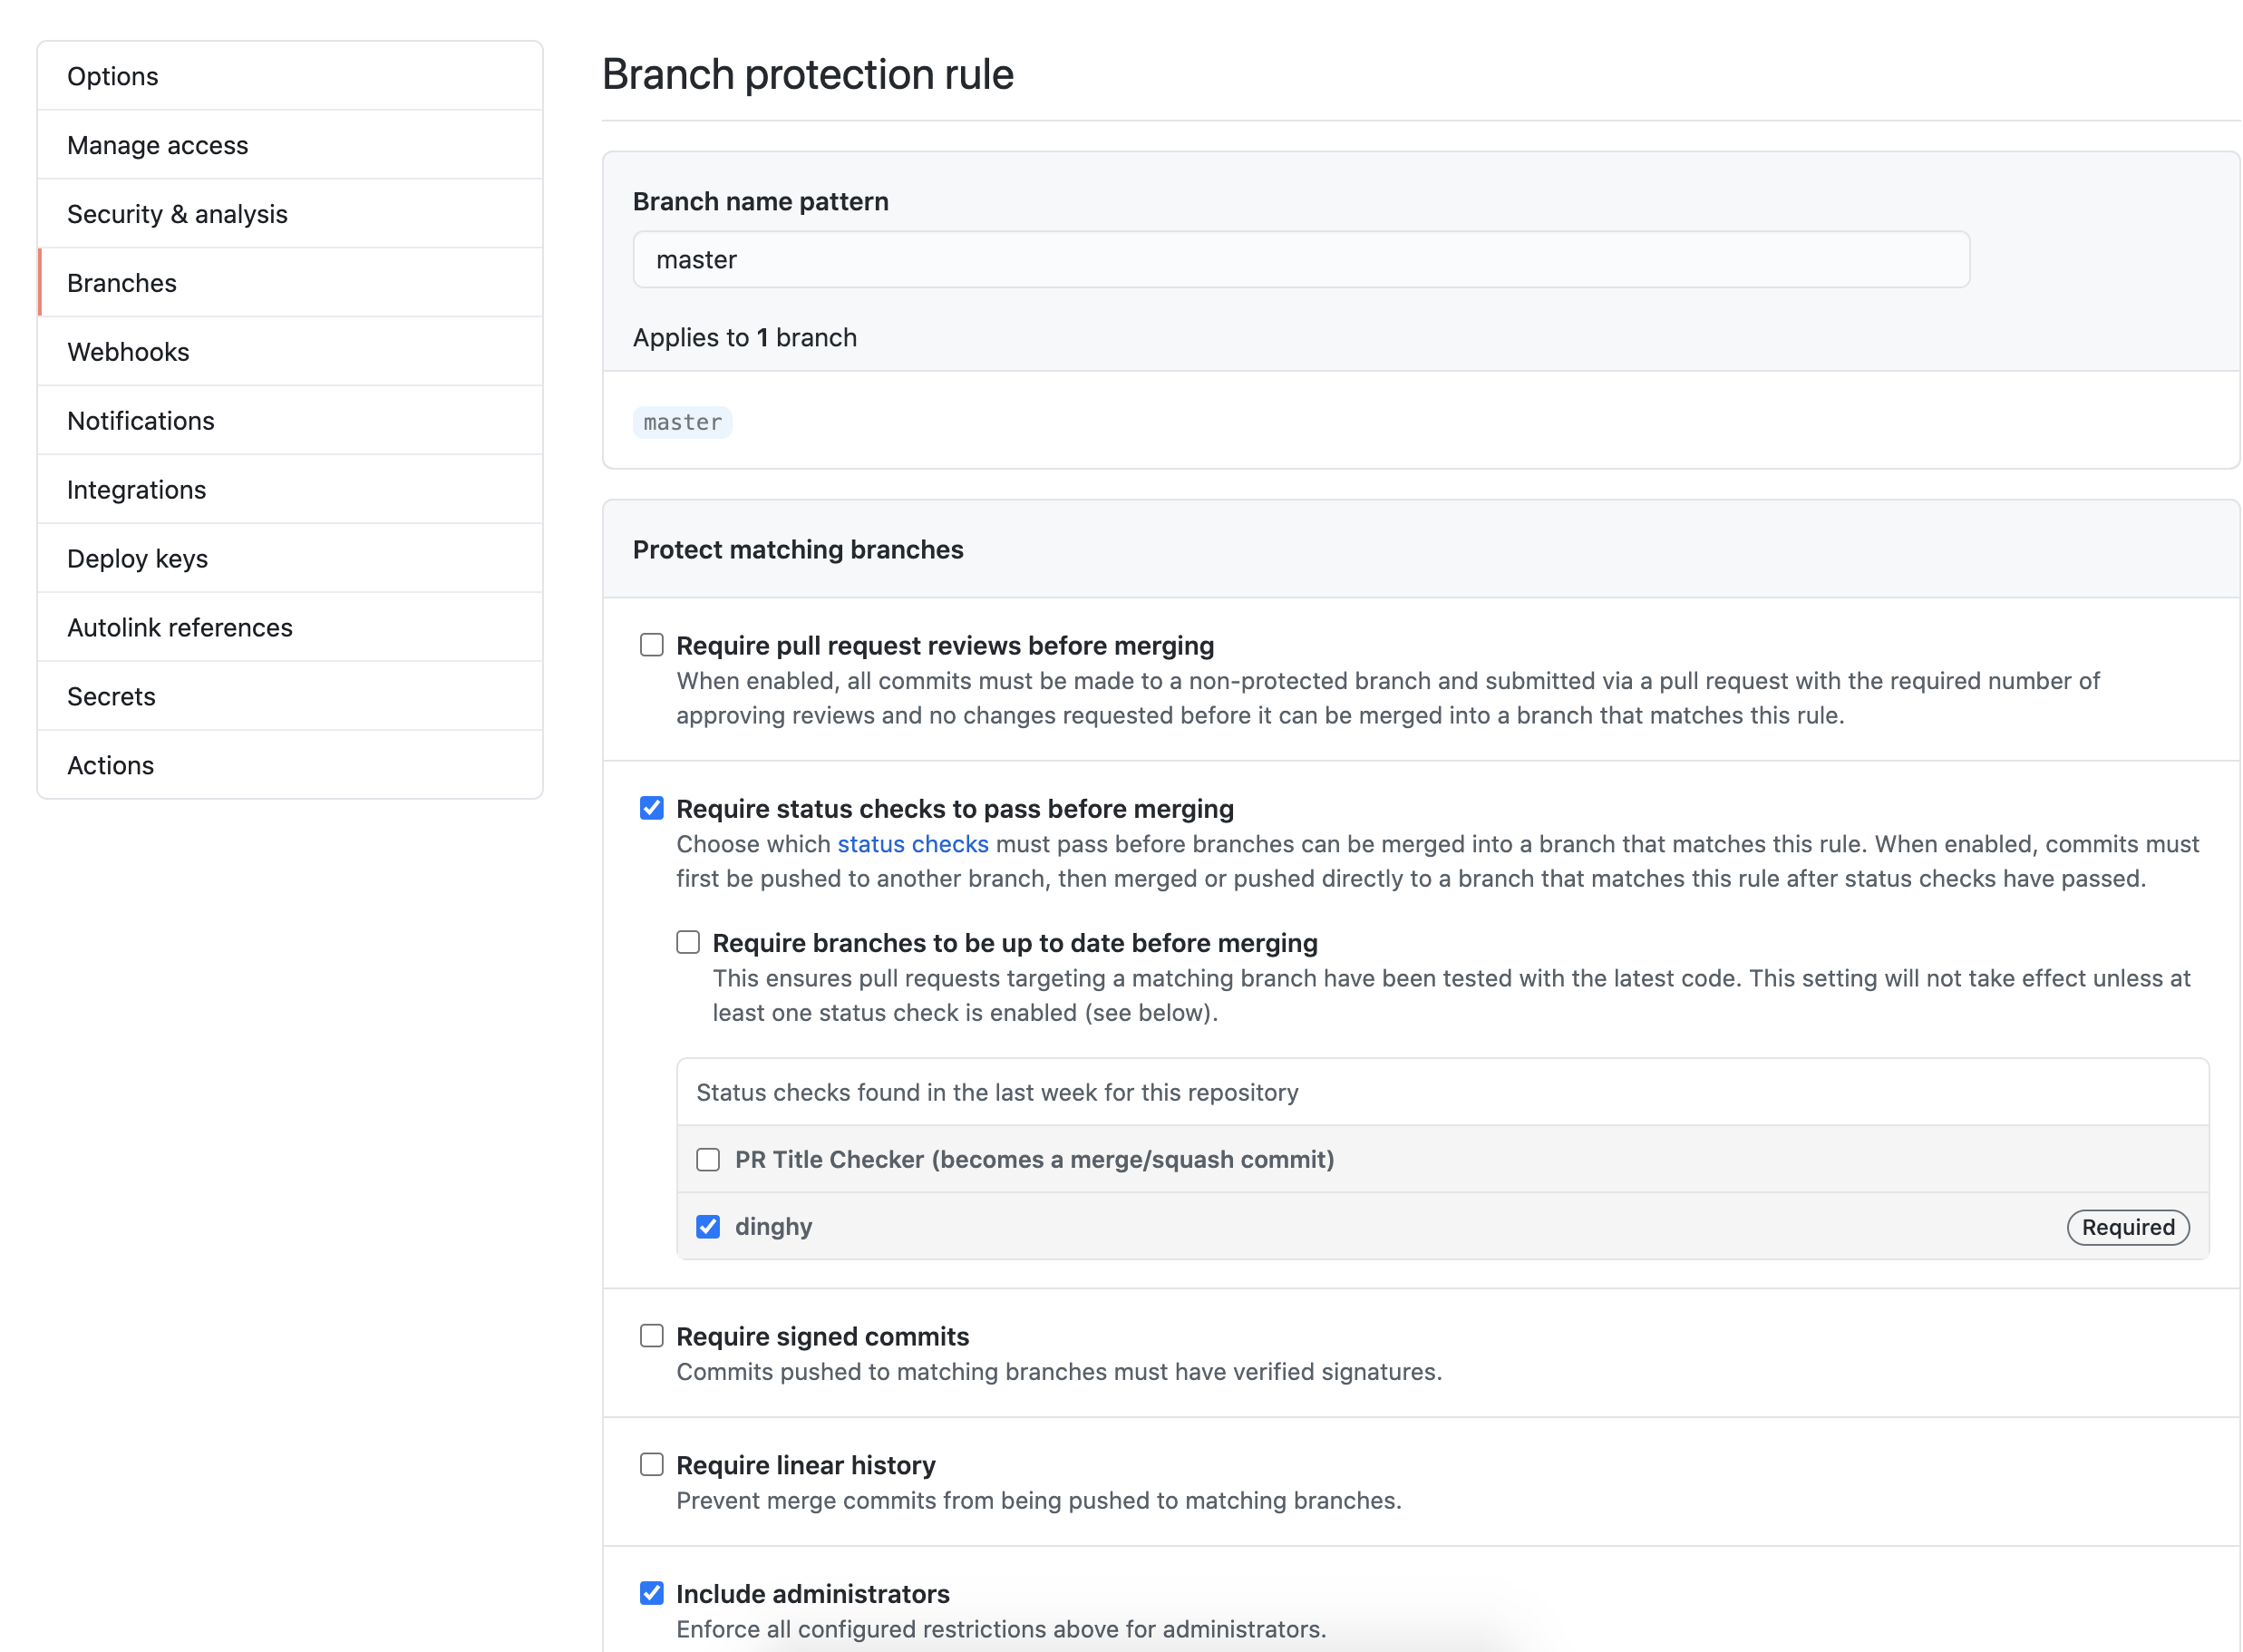Toggle Require signed commits option
This screenshot has width=2243, height=1652.
(651, 1336)
